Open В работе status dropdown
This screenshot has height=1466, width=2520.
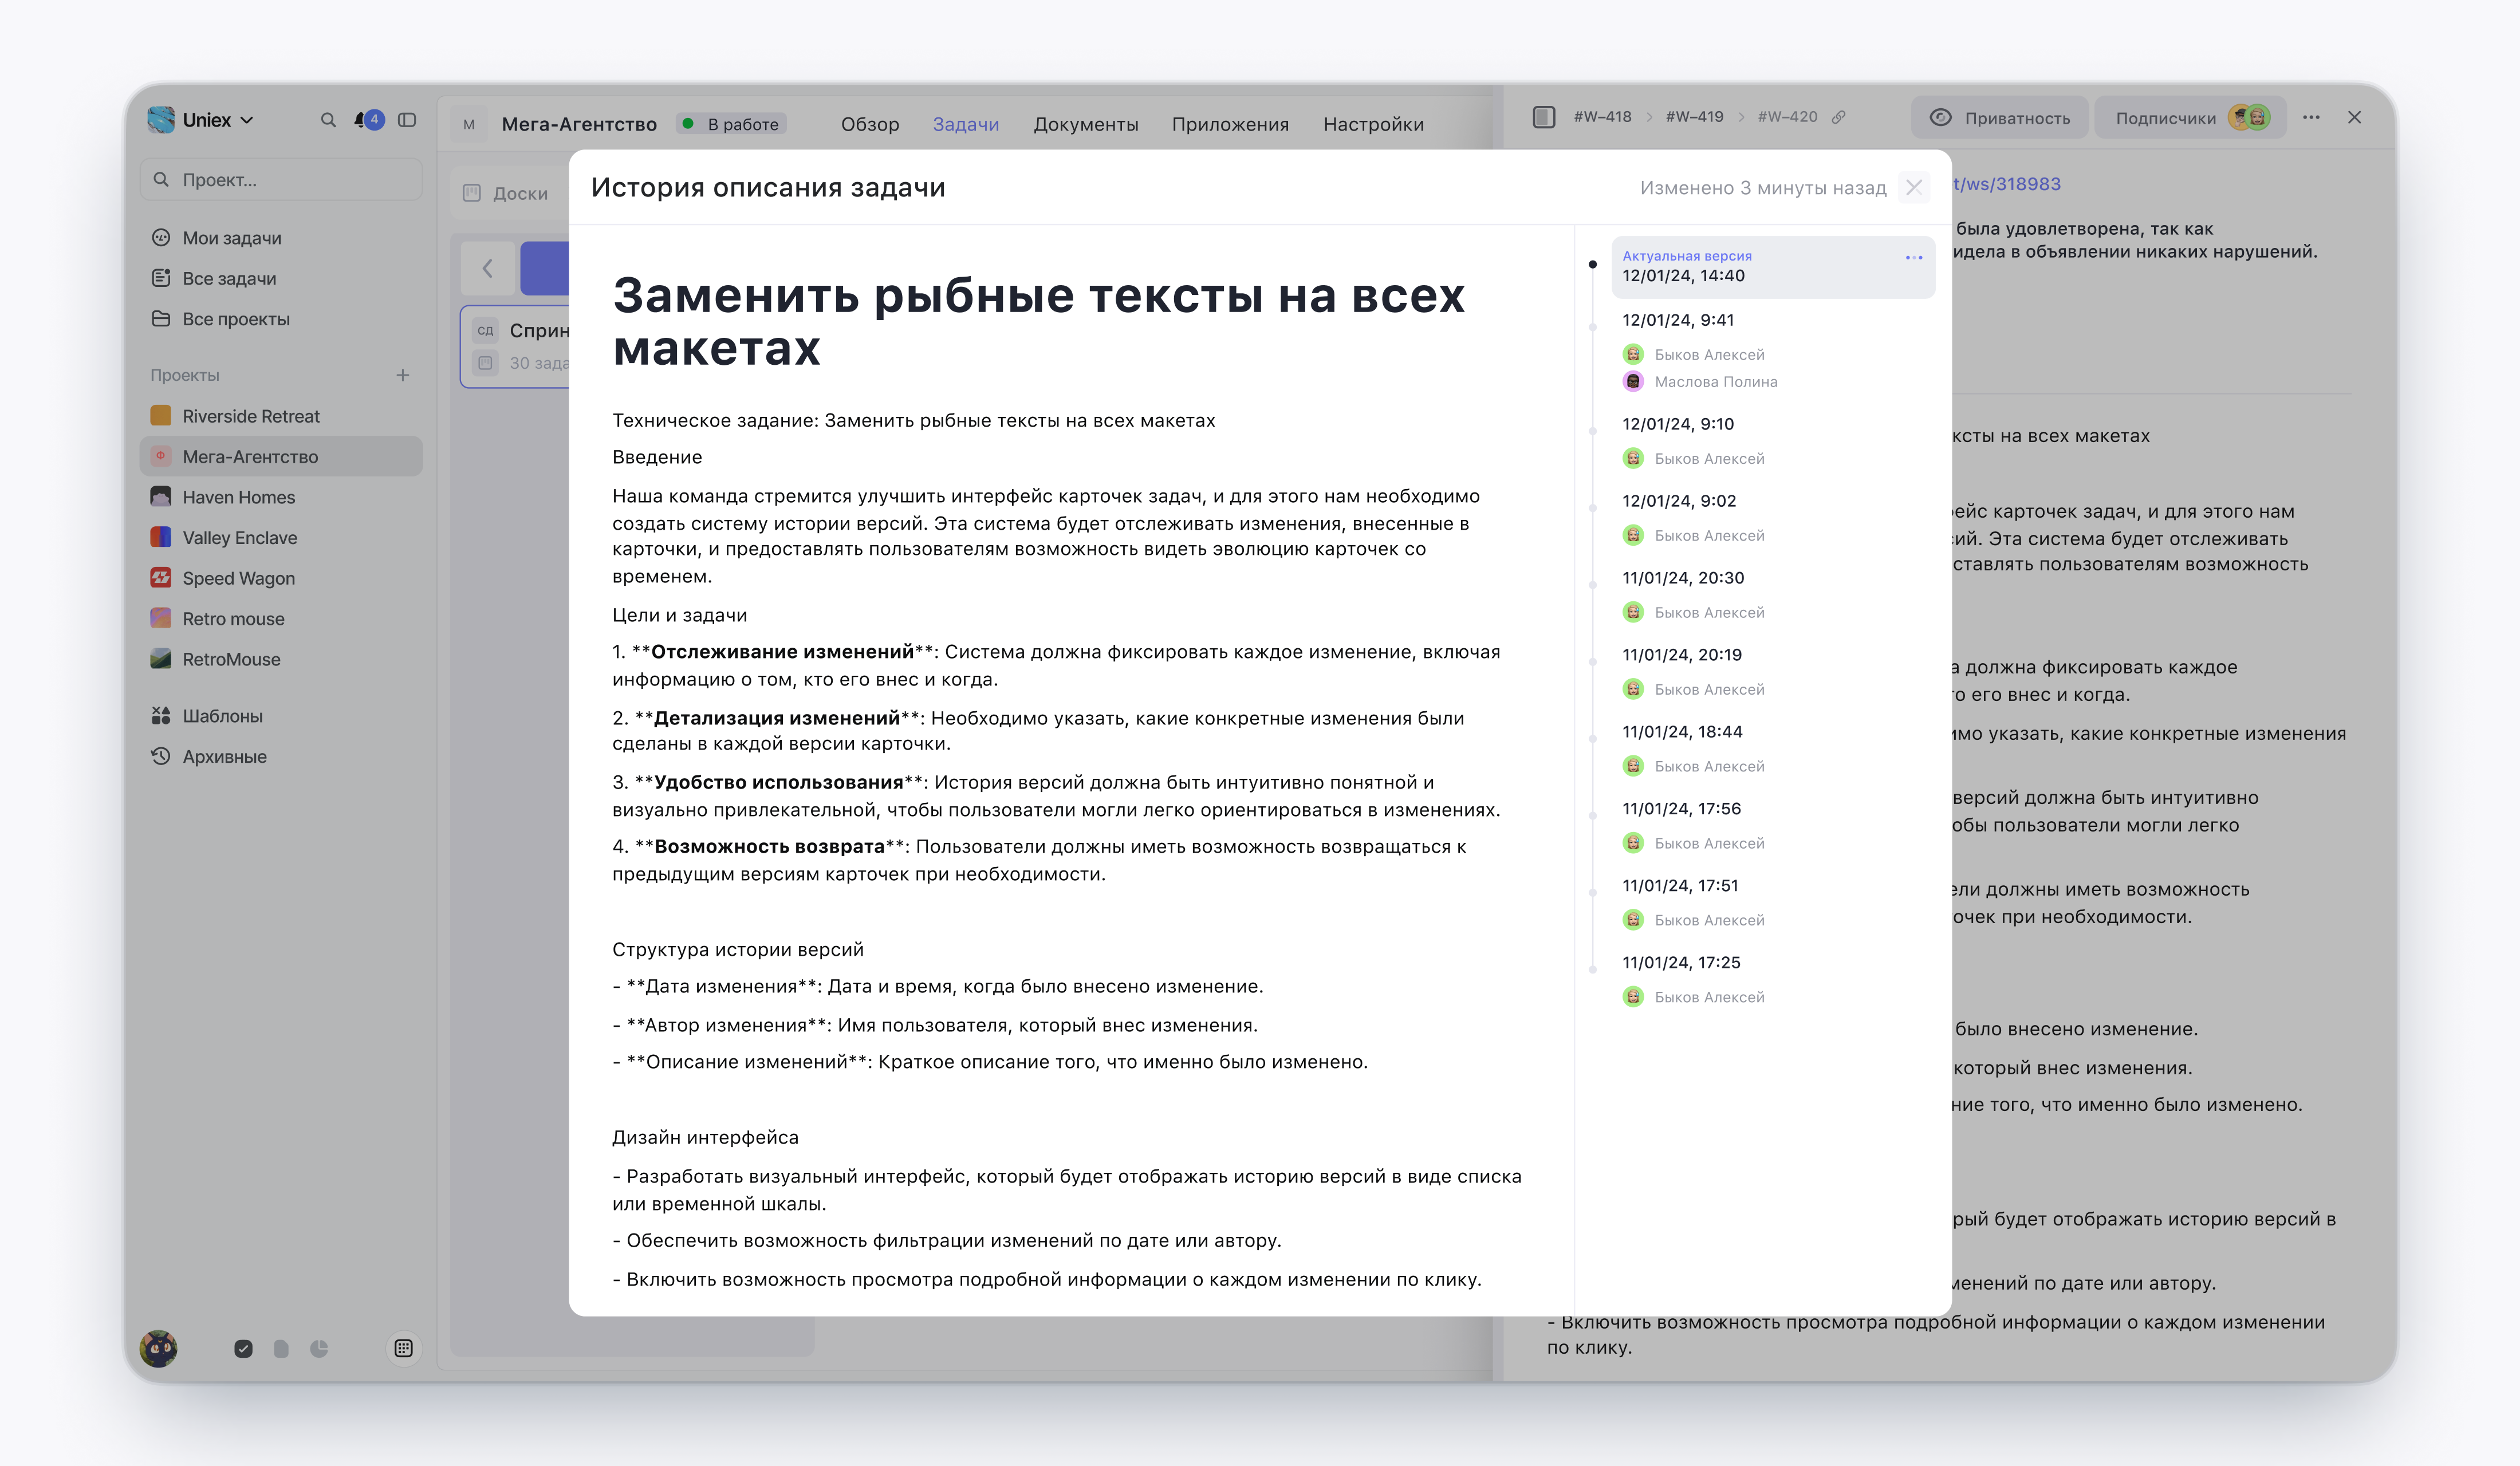[x=732, y=124]
